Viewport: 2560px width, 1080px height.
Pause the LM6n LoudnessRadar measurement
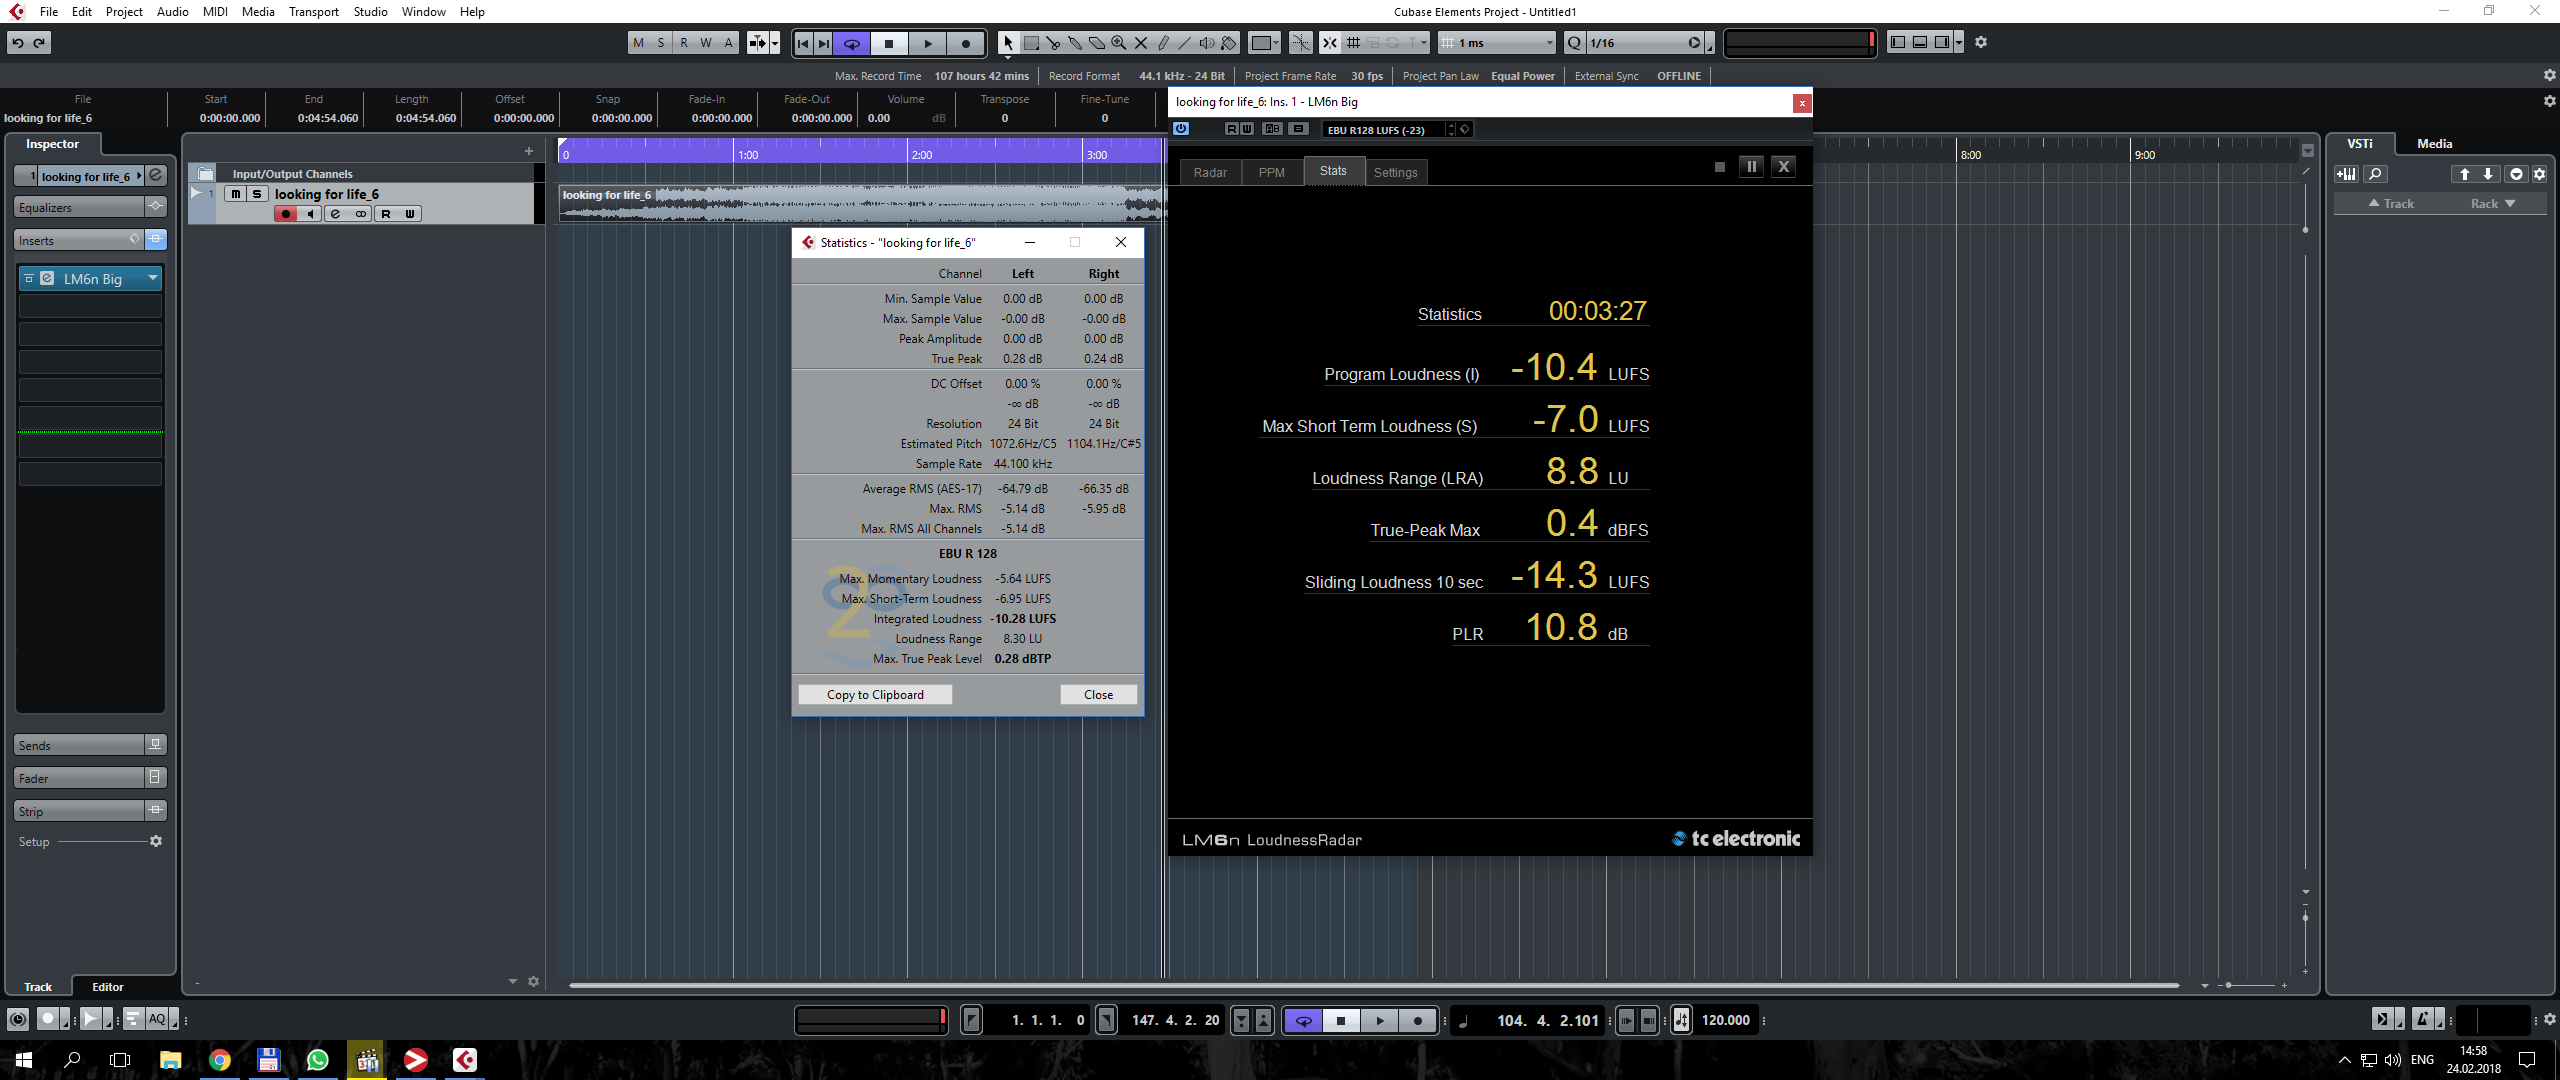click(1751, 167)
